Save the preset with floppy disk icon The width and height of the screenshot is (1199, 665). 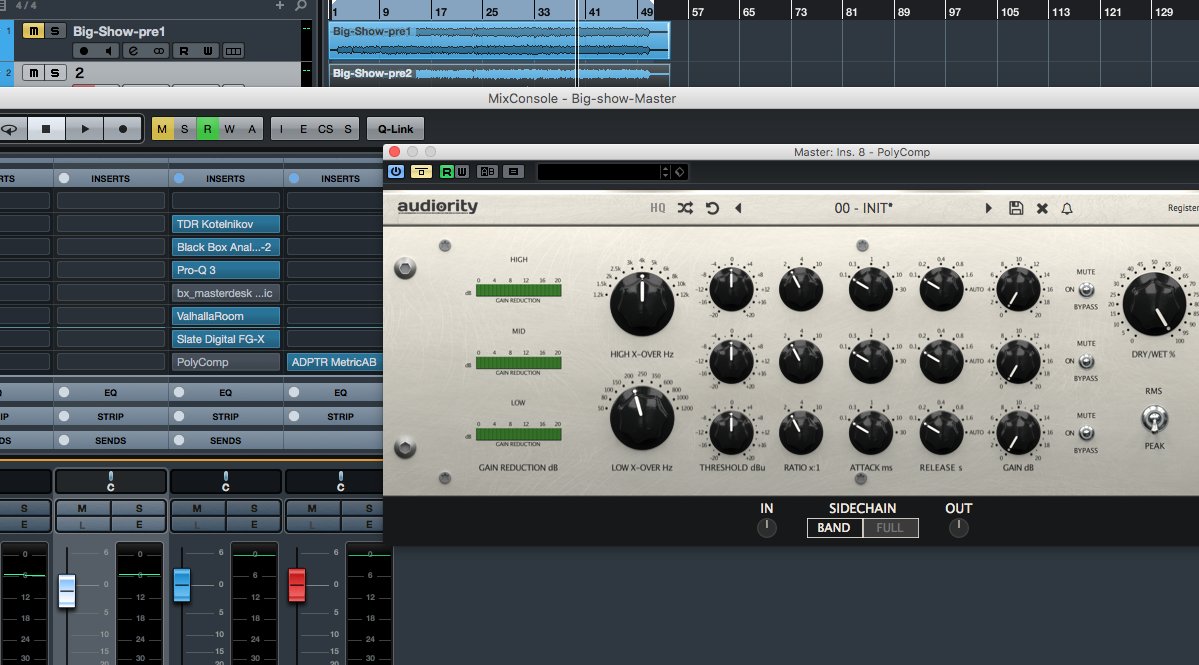1015,208
